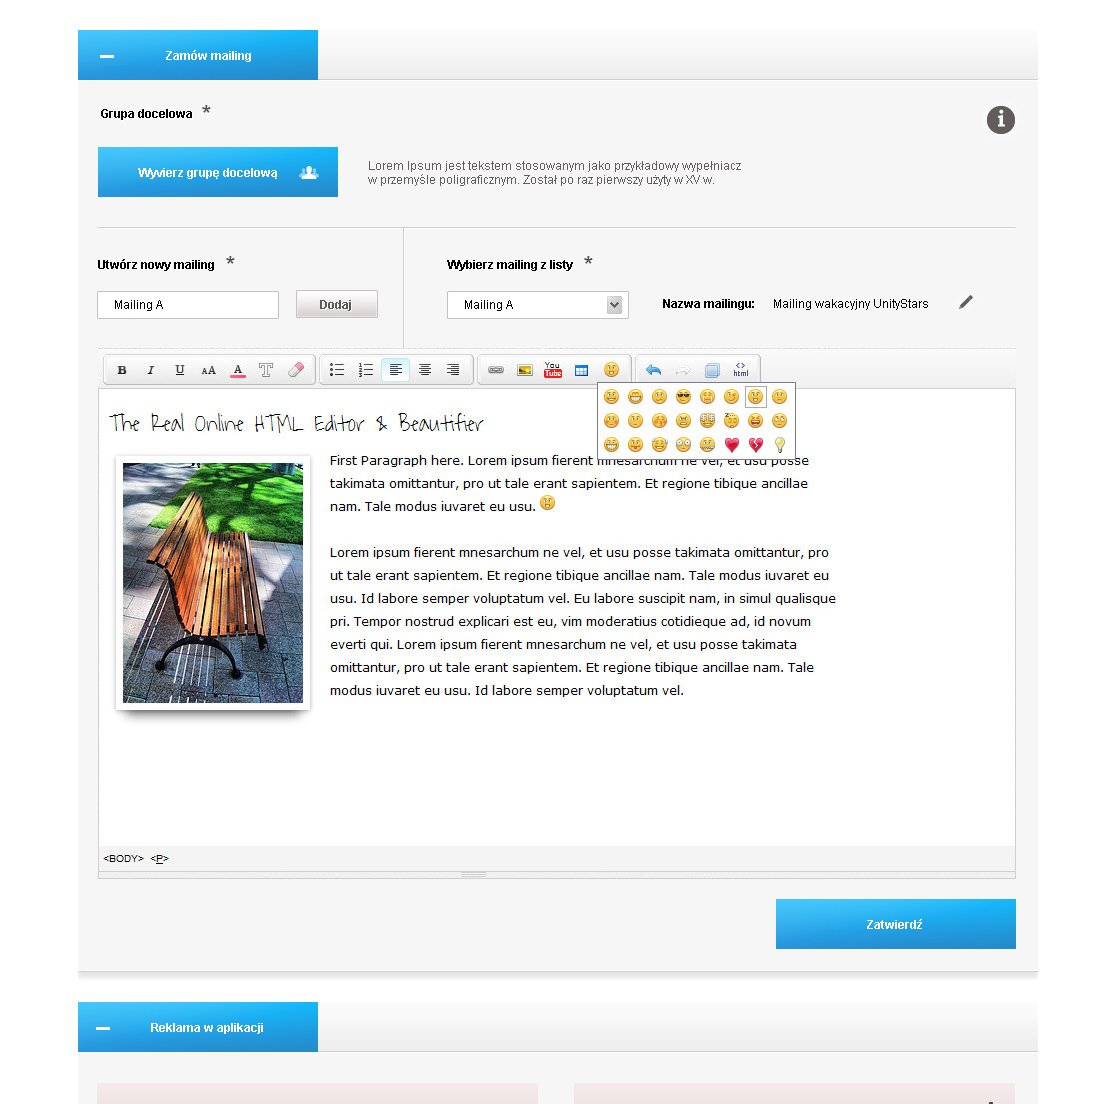Redo the last edit

click(x=682, y=370)
